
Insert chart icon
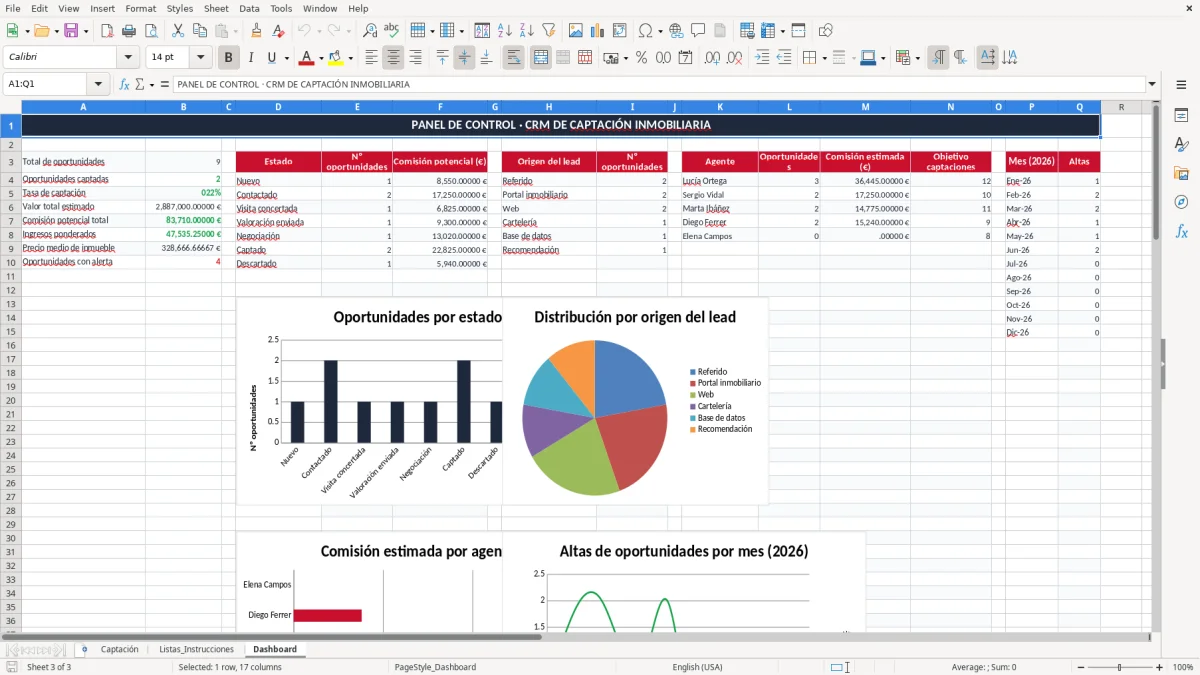pyautogui.click(x=598, y=31)
